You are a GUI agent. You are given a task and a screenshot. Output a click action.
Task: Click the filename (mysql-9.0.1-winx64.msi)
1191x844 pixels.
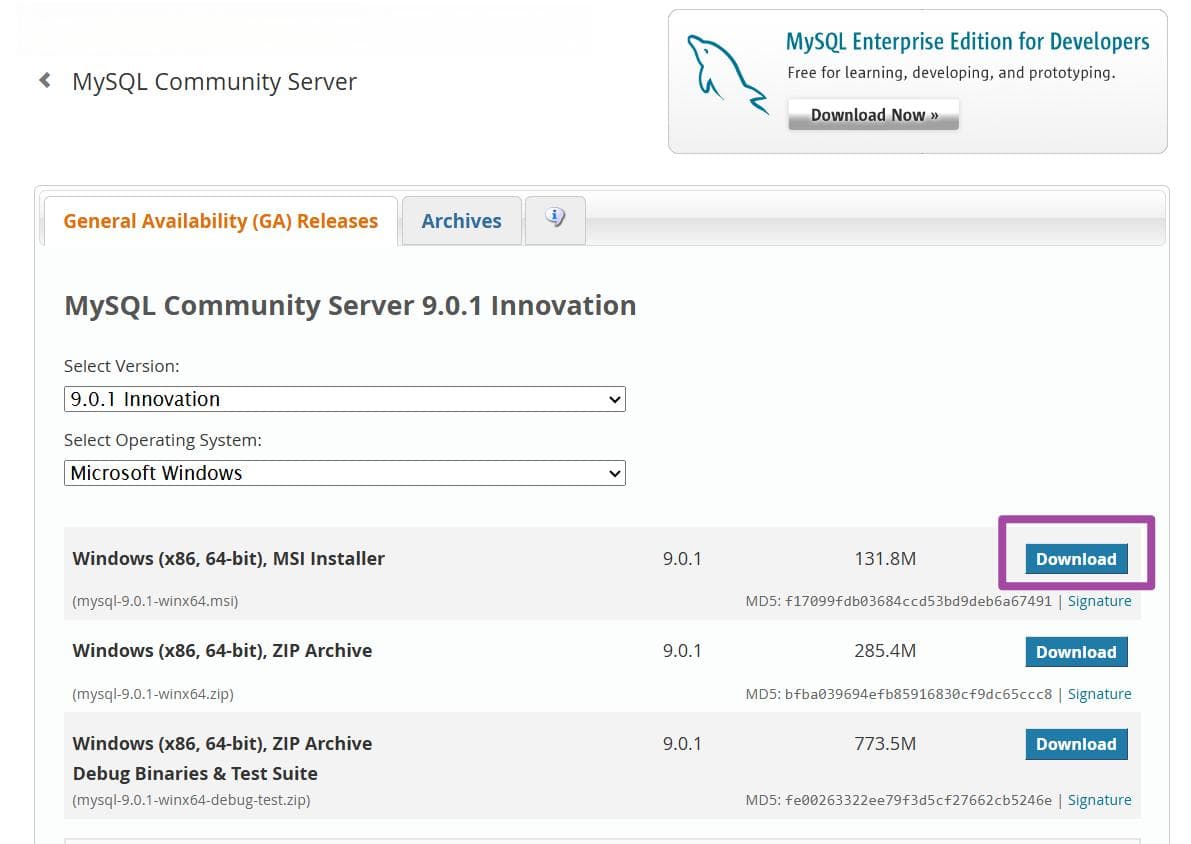pyautogui.click(x=155, y=601)
